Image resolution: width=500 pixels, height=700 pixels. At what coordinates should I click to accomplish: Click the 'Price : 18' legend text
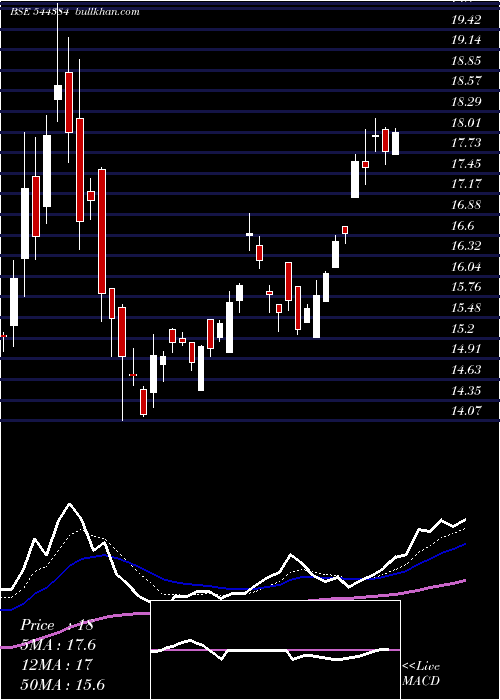(x=57, y=625)
